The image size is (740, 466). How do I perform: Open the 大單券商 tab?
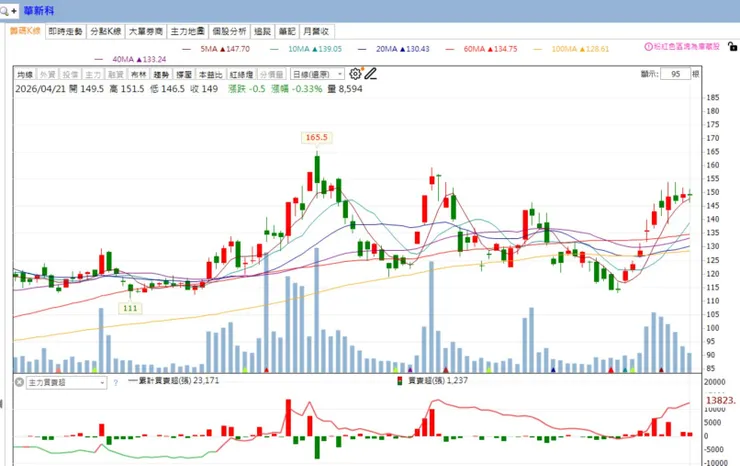(146, 32)
